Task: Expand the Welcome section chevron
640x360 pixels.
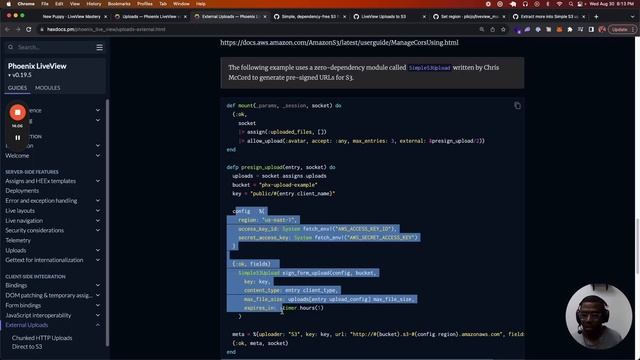Action: [x=98, y=156]
